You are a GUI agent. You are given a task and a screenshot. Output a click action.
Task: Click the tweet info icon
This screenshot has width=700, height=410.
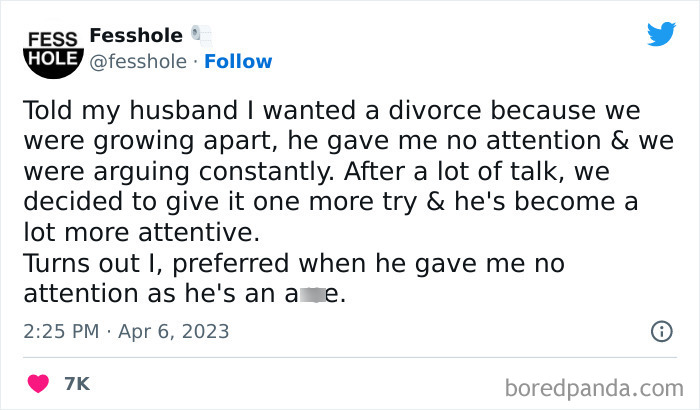coord(661,331)
